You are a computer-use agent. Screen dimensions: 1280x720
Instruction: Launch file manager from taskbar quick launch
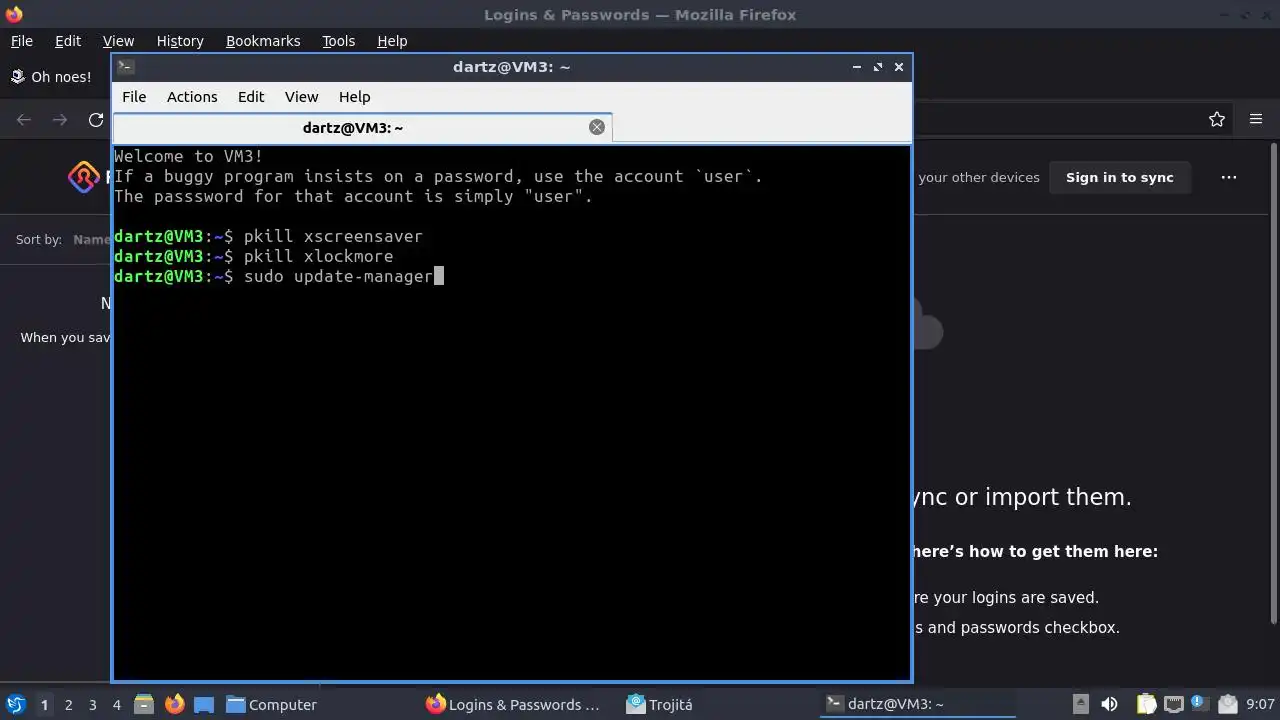(144, 704)
